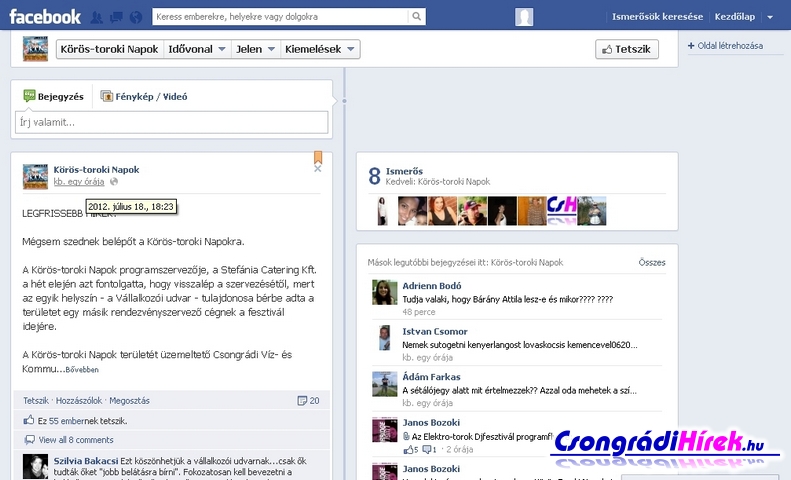791x480 pixels.
Task: Open the Ismerős friends heading link
Action: pos(404,171)
